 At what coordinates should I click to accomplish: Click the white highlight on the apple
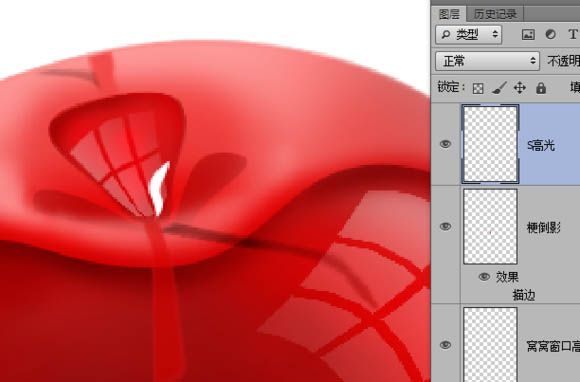159,189
